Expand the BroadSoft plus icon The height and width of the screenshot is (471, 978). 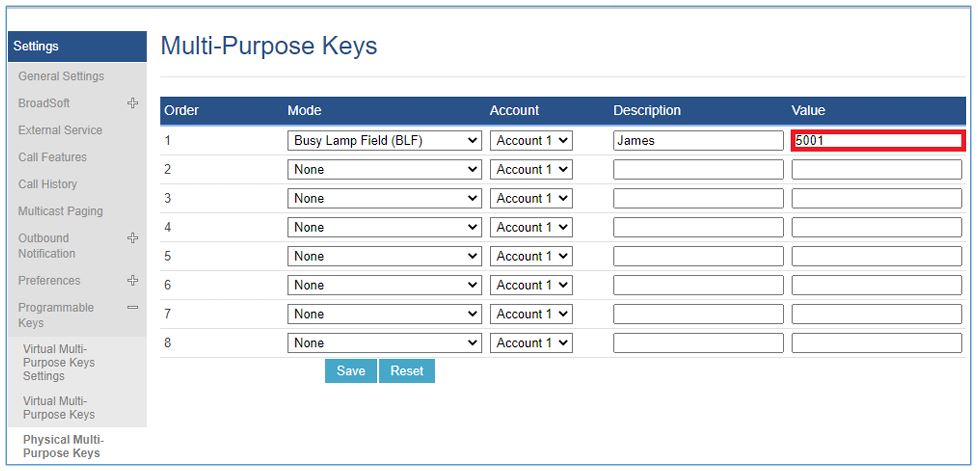(132, 103)
